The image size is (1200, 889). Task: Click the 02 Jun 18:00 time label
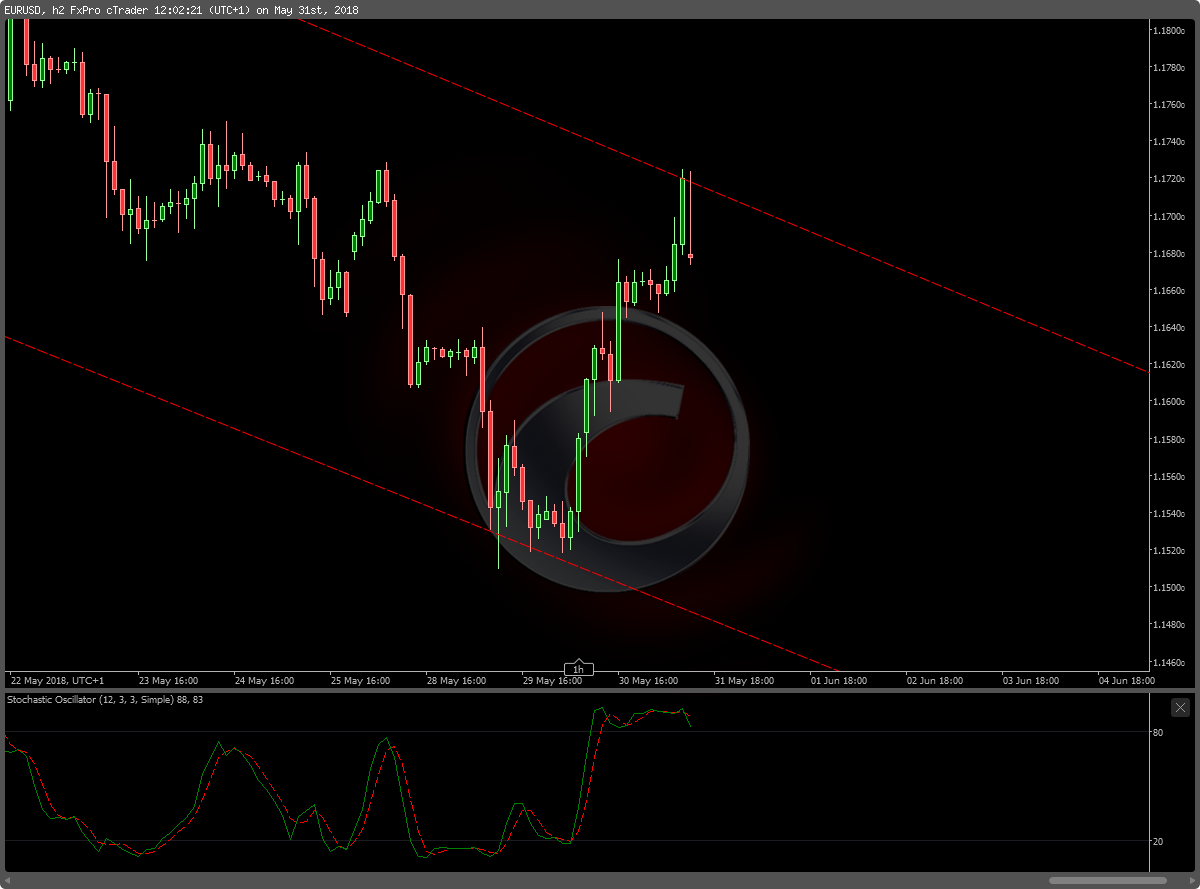(936, 680)
